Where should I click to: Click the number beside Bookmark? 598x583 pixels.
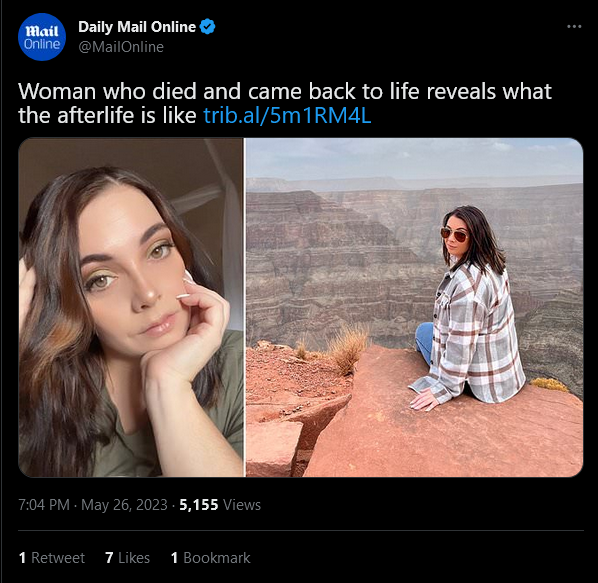(174, 558)
